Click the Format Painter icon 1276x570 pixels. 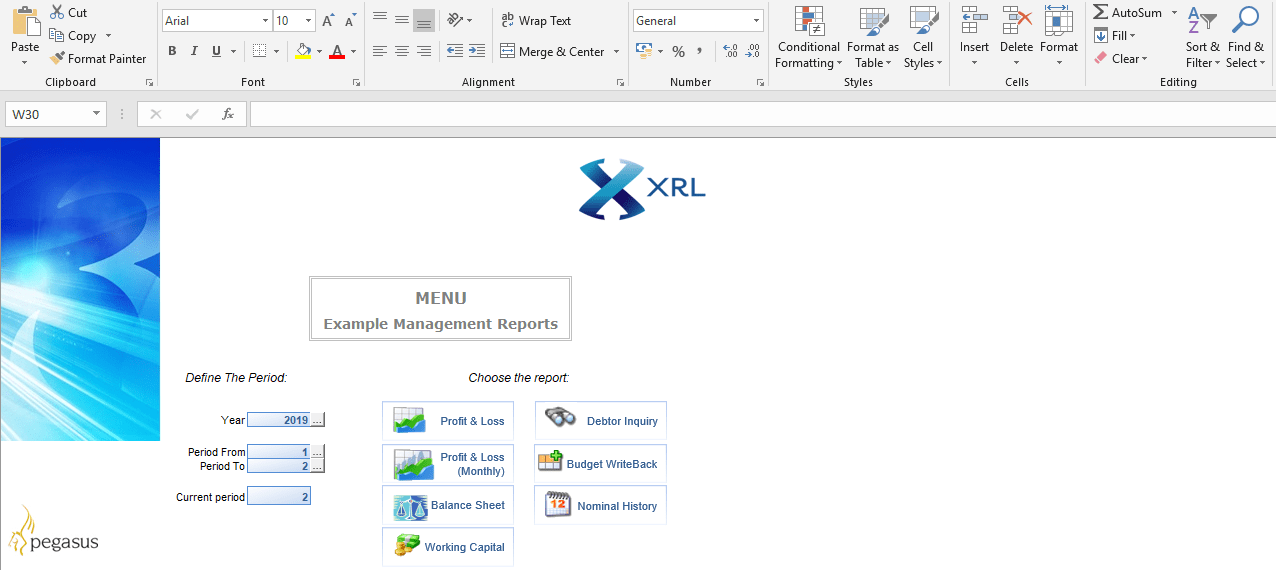click(x=58, y=59)
